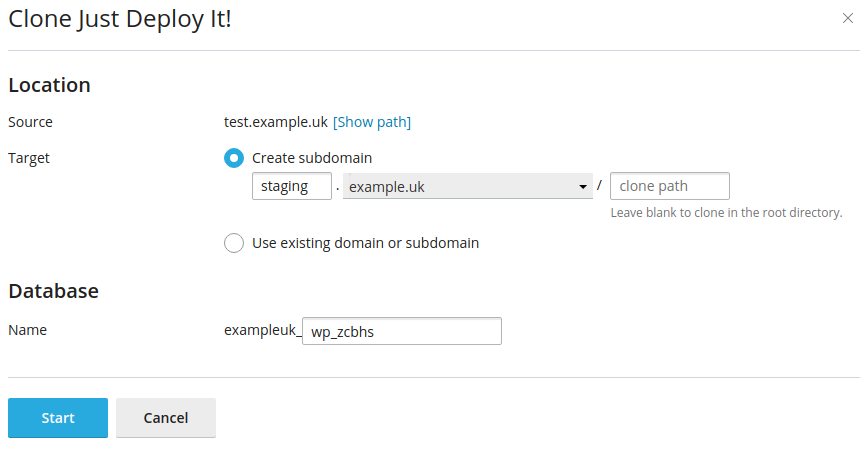
Task: Focus the clone path input field
Action: [670, 186]
